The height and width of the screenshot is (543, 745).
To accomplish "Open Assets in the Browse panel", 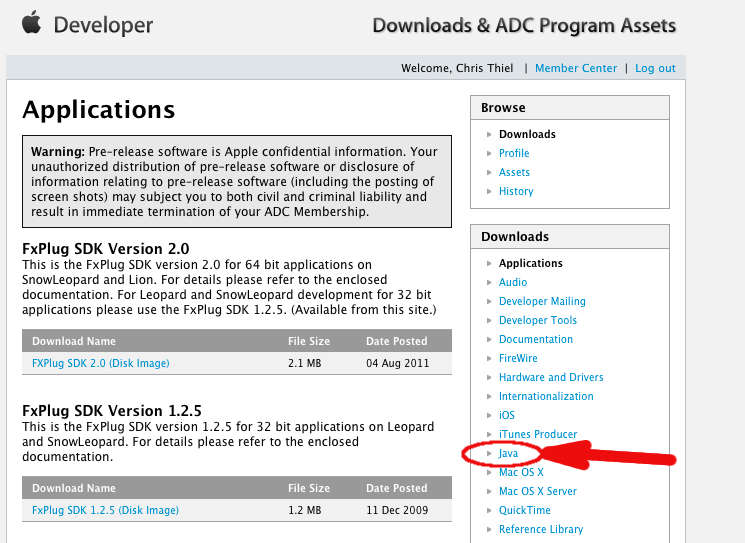I will [514, 172].
